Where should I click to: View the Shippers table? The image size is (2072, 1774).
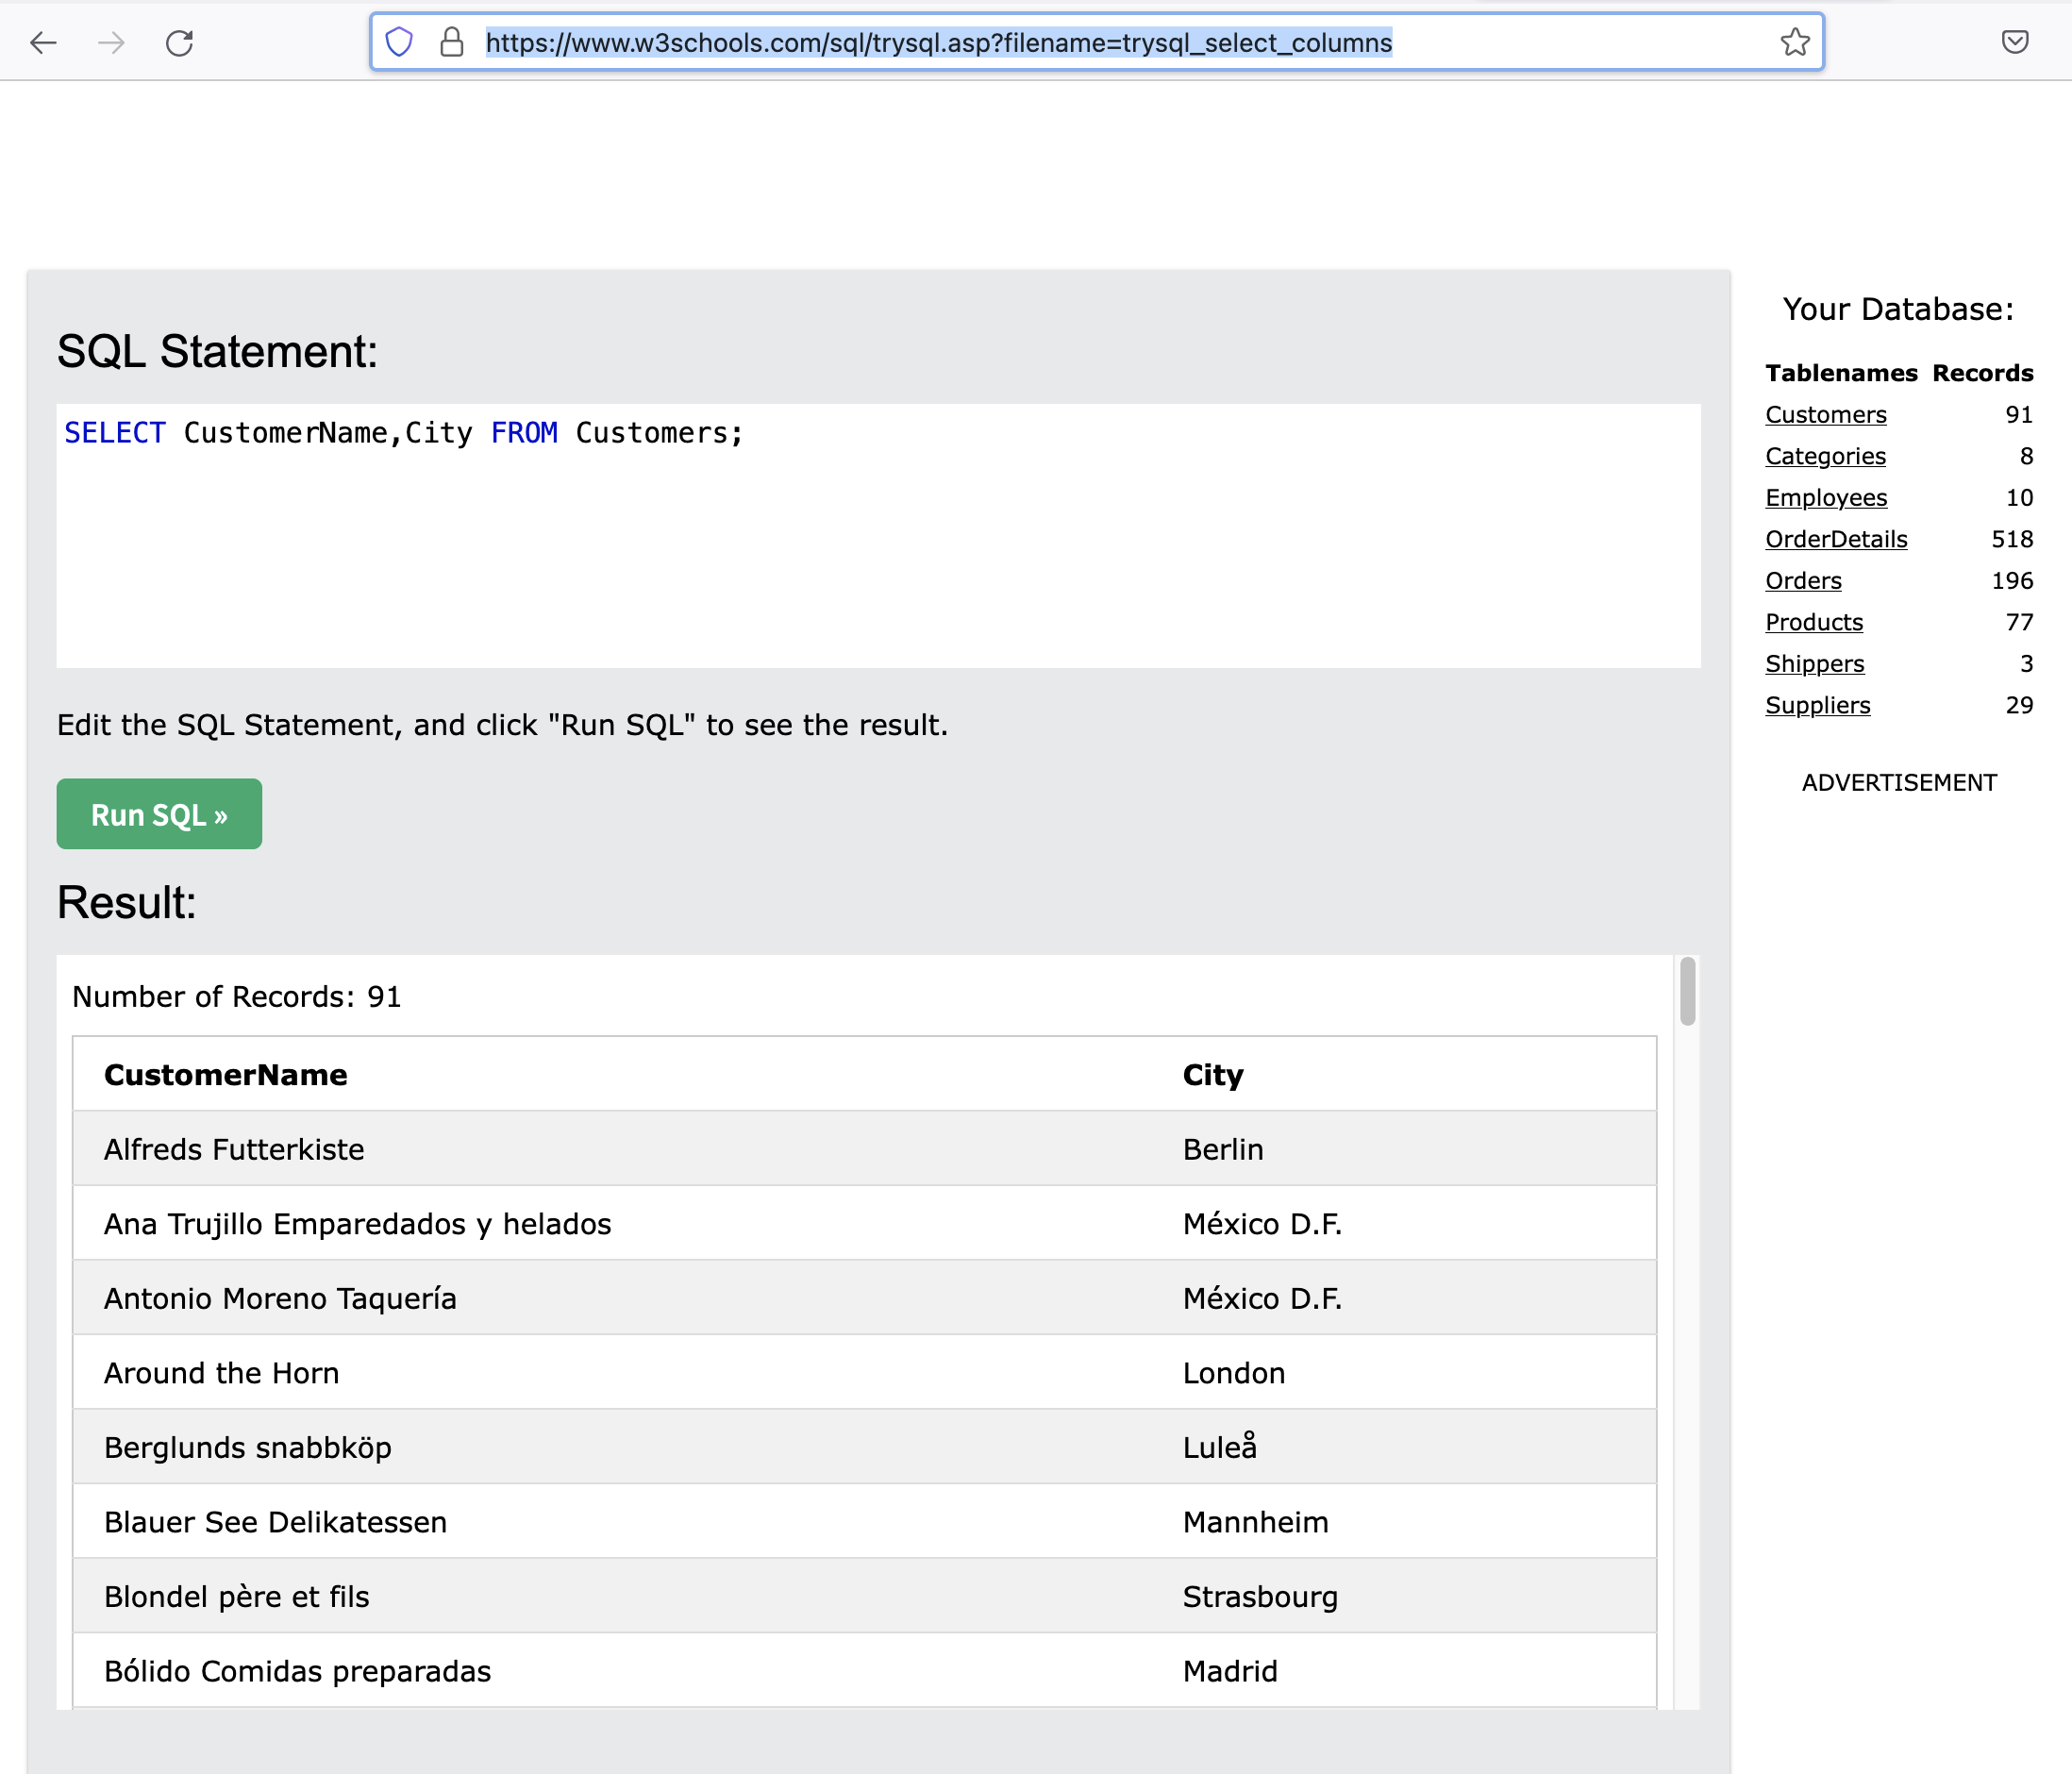tap(1813, 663)
